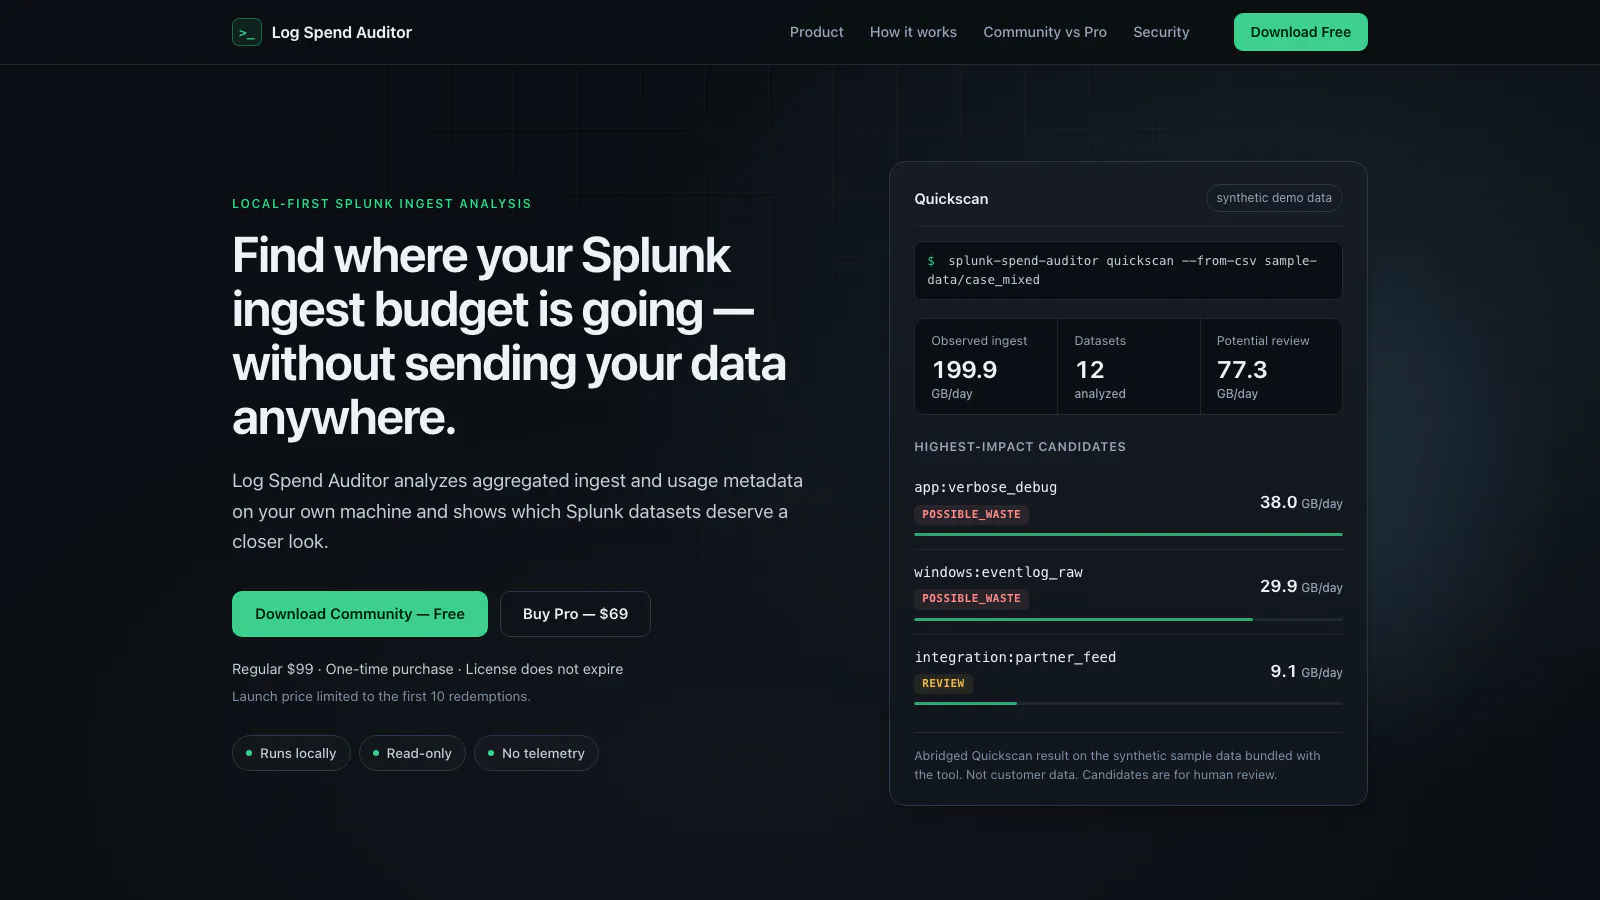Screen dimensions: 1600x900
Task: Click the Runs locally badge
Action: coord(291,753)
